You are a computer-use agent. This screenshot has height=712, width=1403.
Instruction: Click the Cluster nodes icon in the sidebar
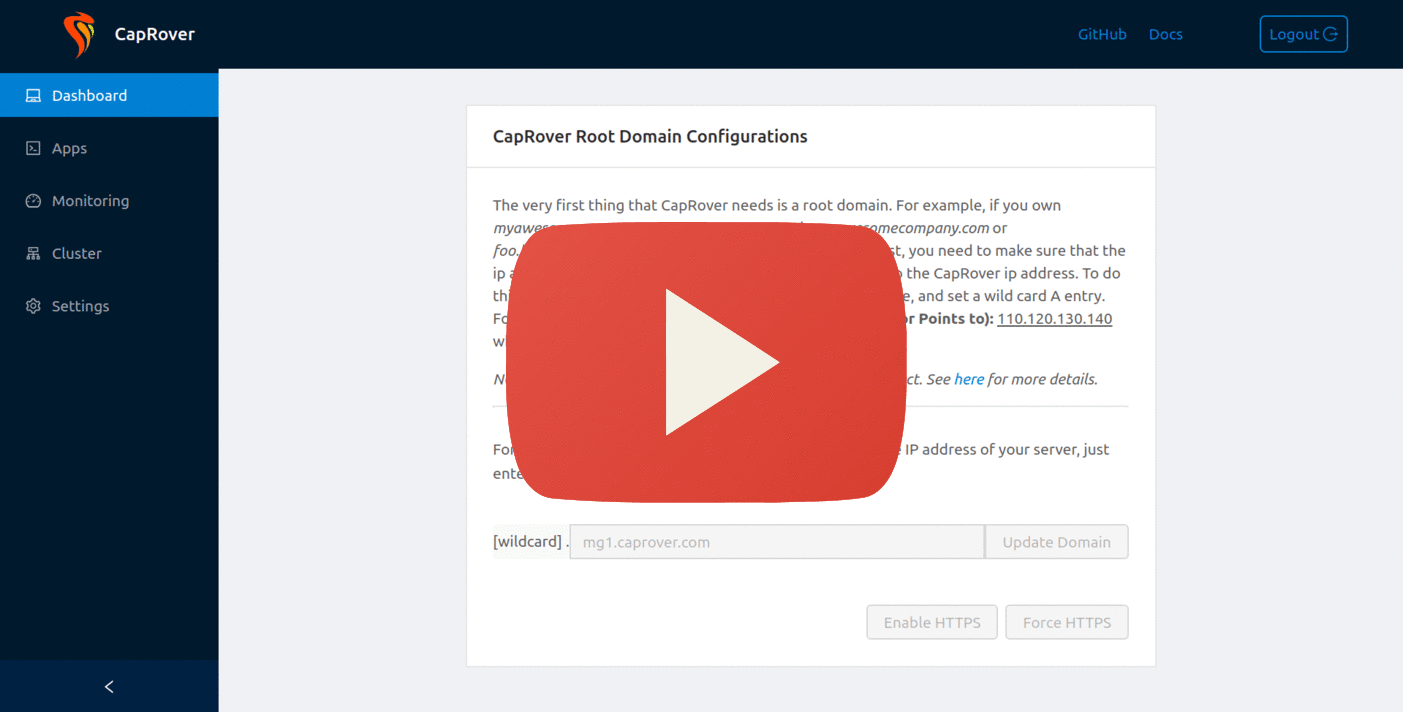[x=33, y=254]
